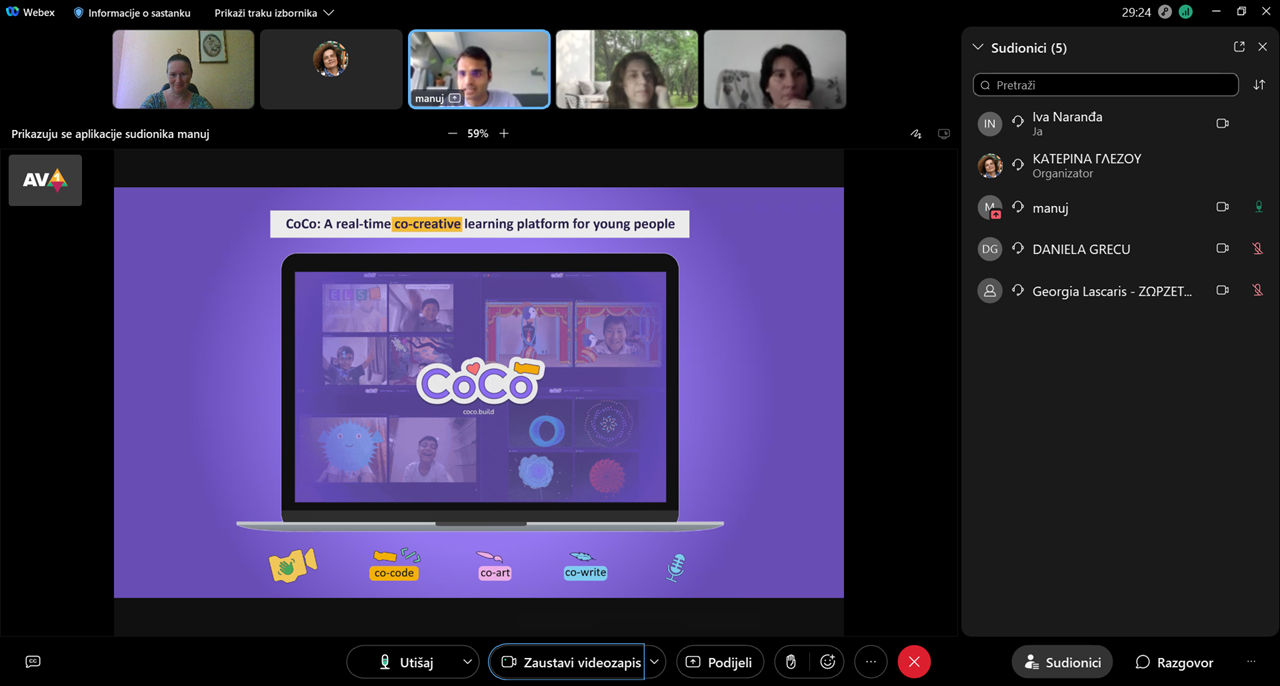Open audio options arrow beside Utišaj
This screenshot has width=1280, height=686.
click(x=467, y=662)
